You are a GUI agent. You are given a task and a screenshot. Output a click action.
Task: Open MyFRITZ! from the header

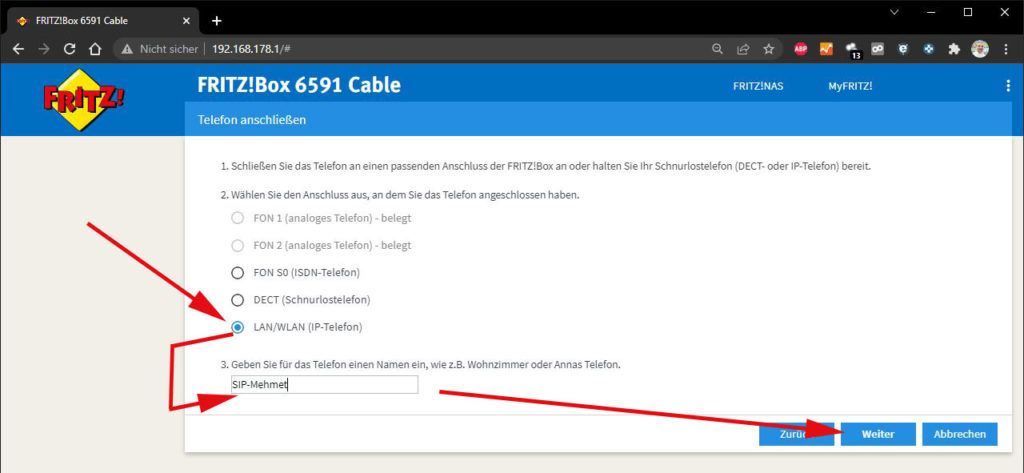pos(850,86)
